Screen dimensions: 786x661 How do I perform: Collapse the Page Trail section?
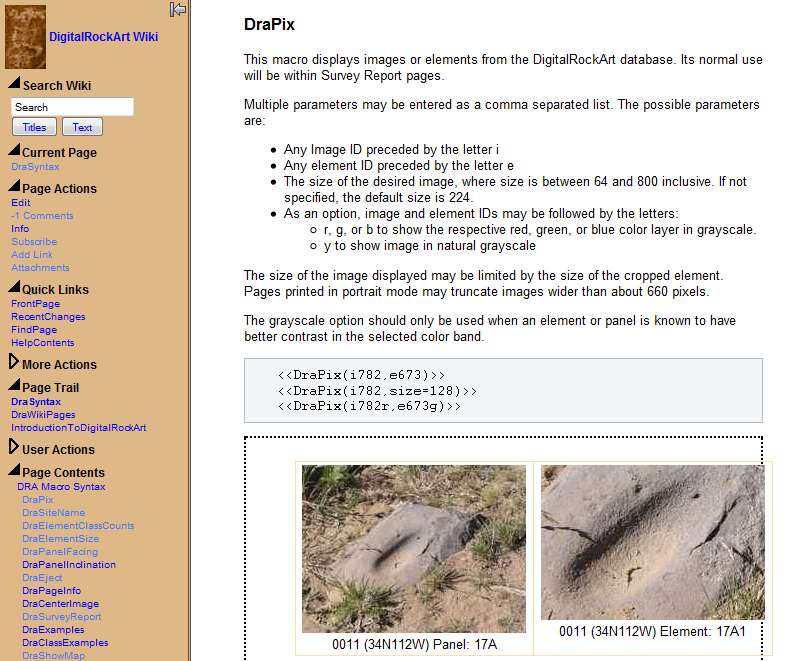(x=14, y=387)
